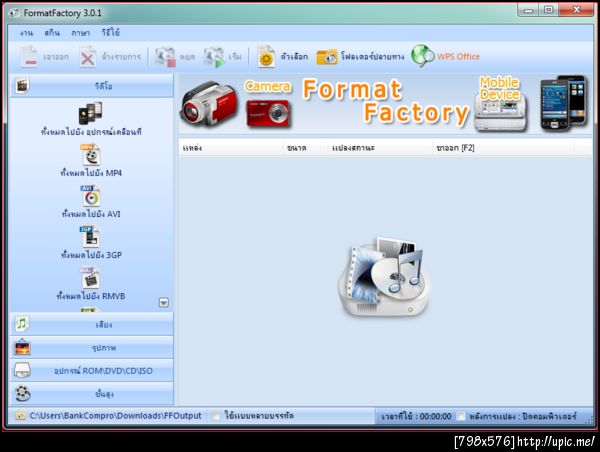Click the clear list red X icon
This screenshot has height=452, width=600.
(x=88, y=57)
